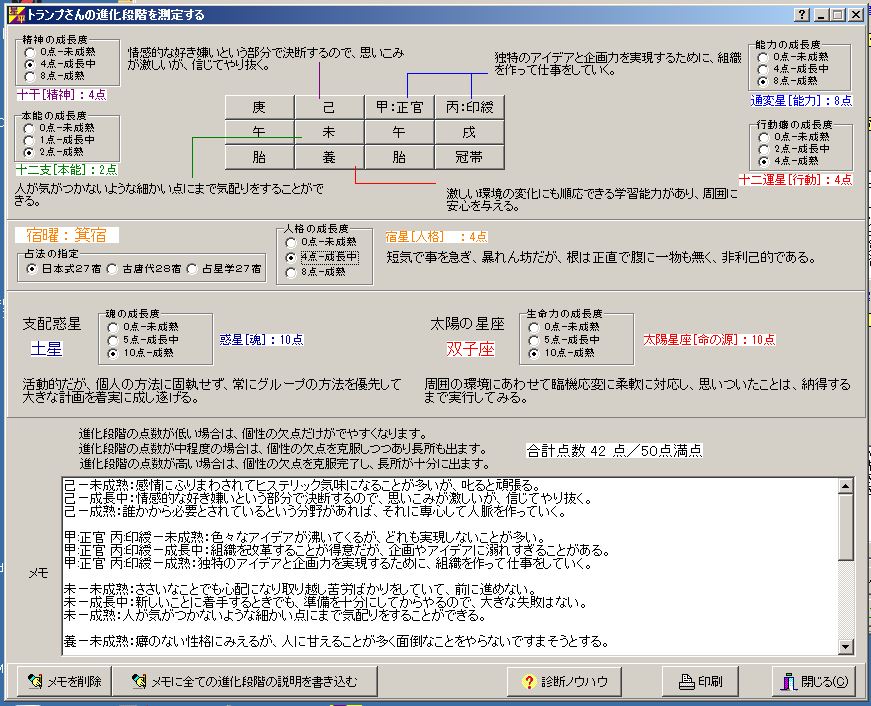The image size is (871, 706).
Task: Open 診断ノウハウ help
Action: [564, 681]
